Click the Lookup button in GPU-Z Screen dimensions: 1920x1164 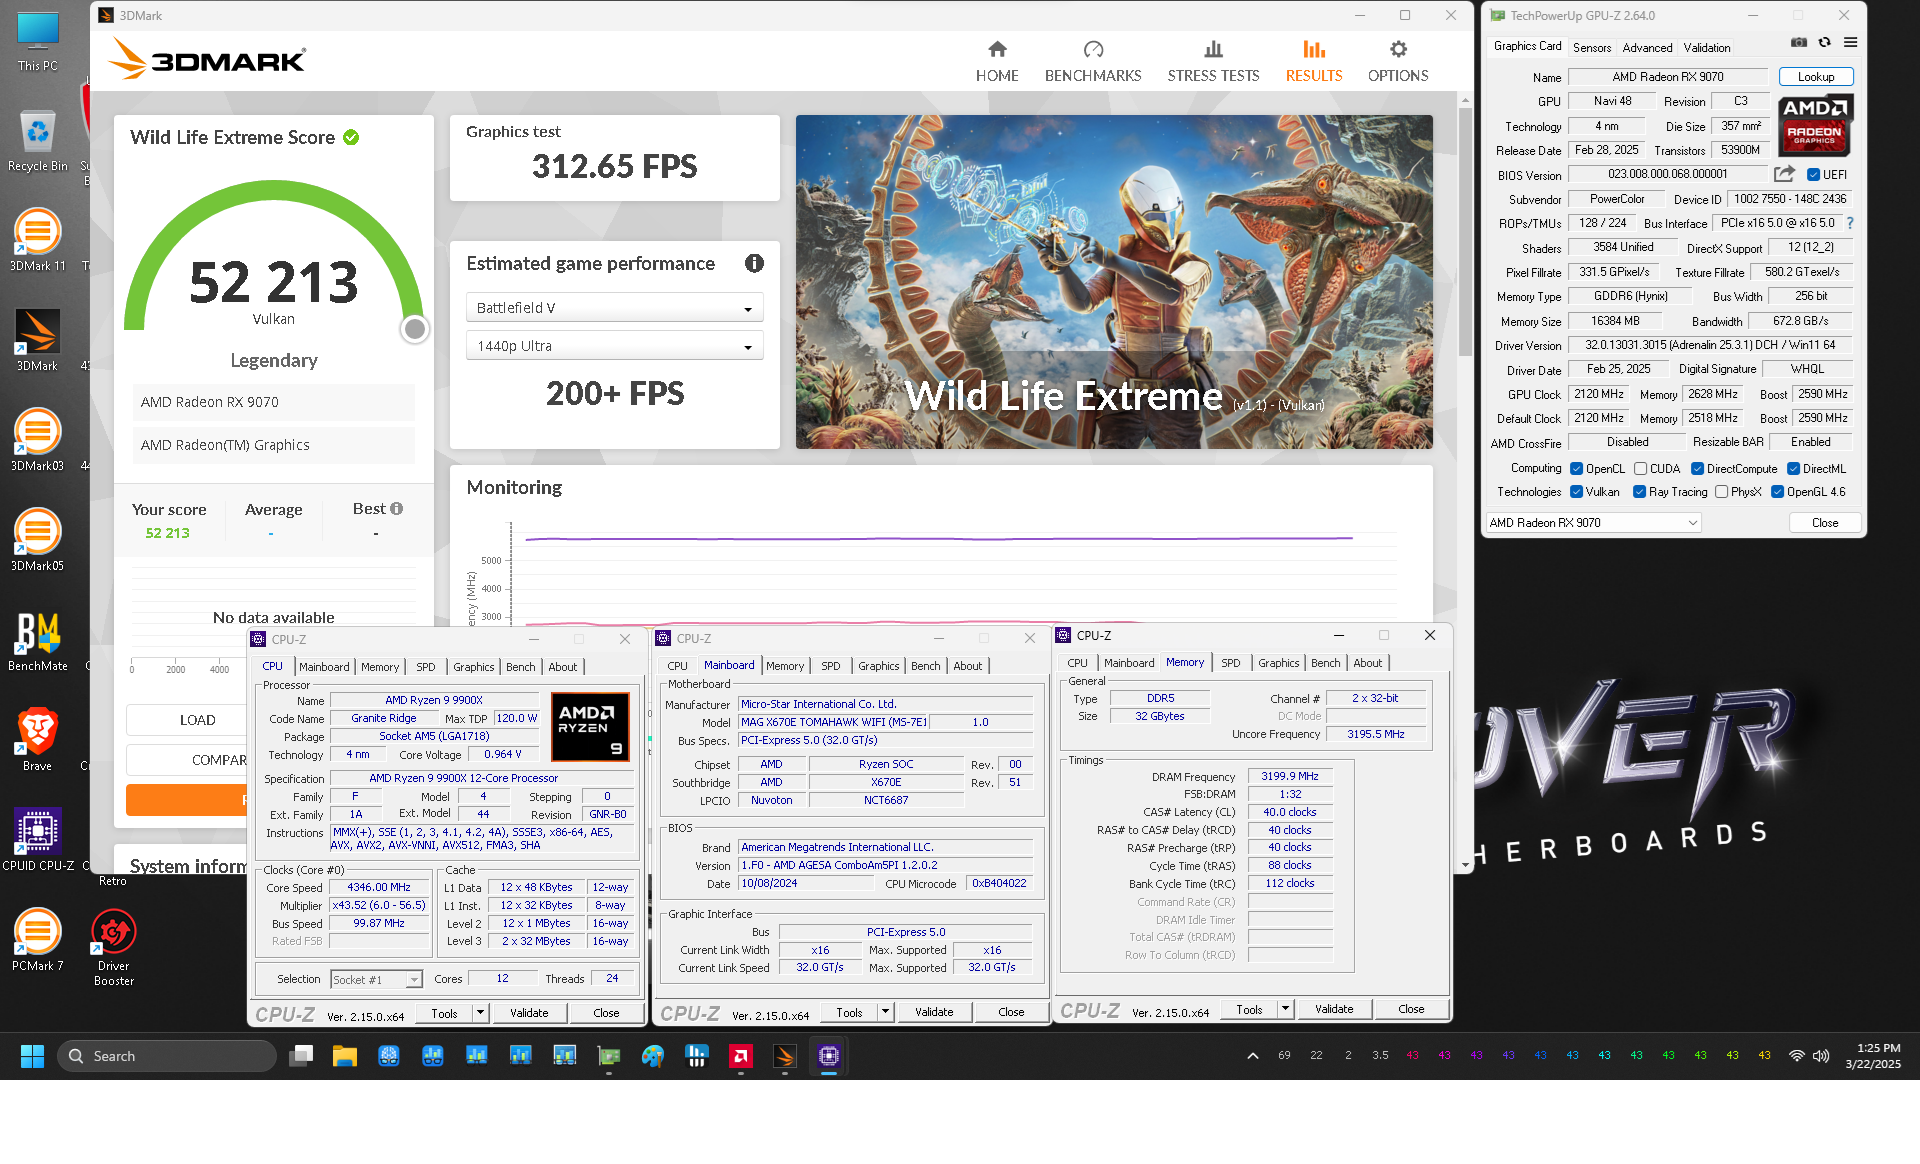click(1816, 77)
